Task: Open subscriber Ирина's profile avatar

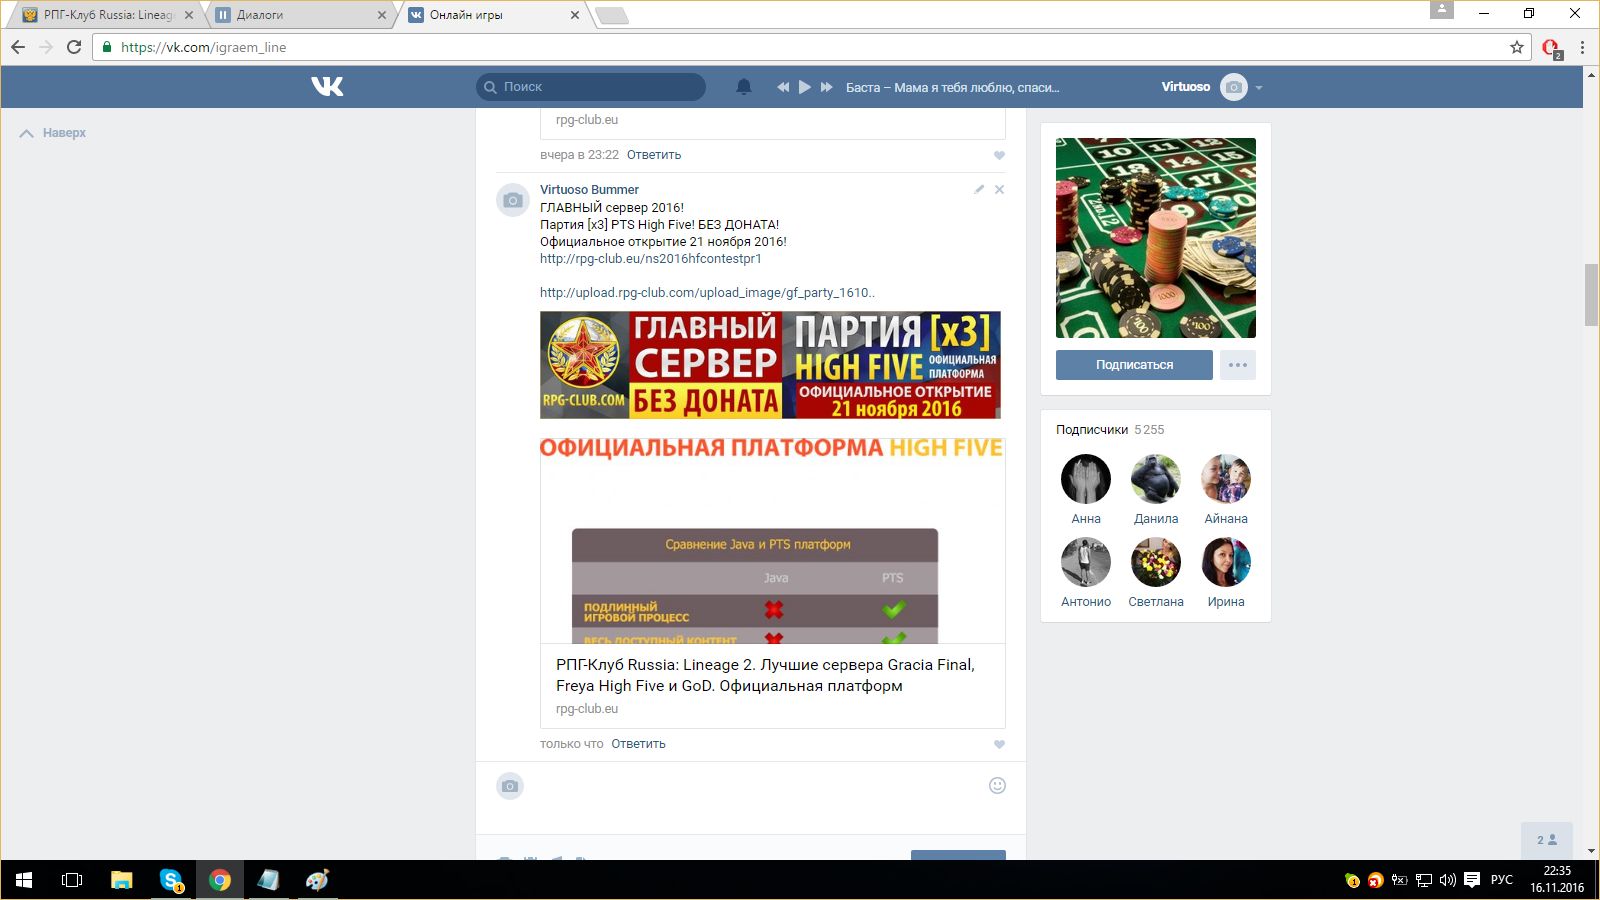Action: pyautogui.click(x=1226, y=562)
